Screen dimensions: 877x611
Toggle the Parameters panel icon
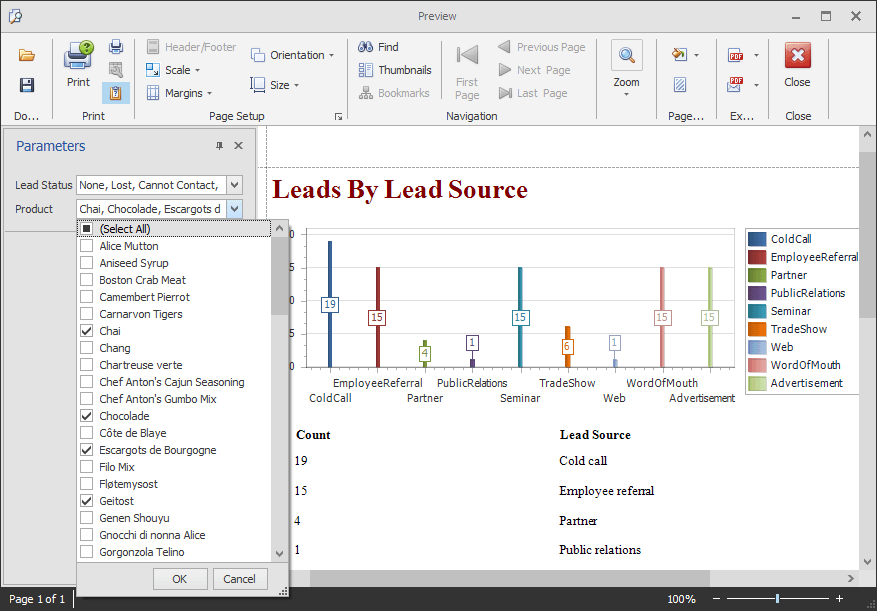point(116,93)
